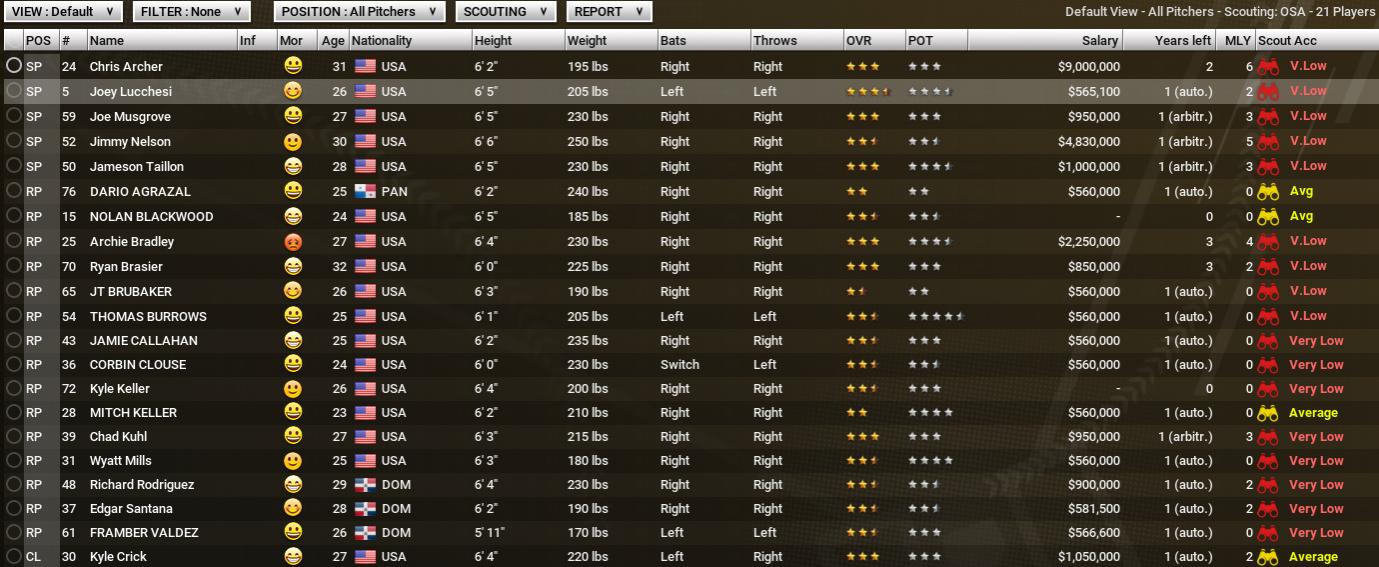
Task: Open the REPORT menu
Action: [x=609, y=12]
